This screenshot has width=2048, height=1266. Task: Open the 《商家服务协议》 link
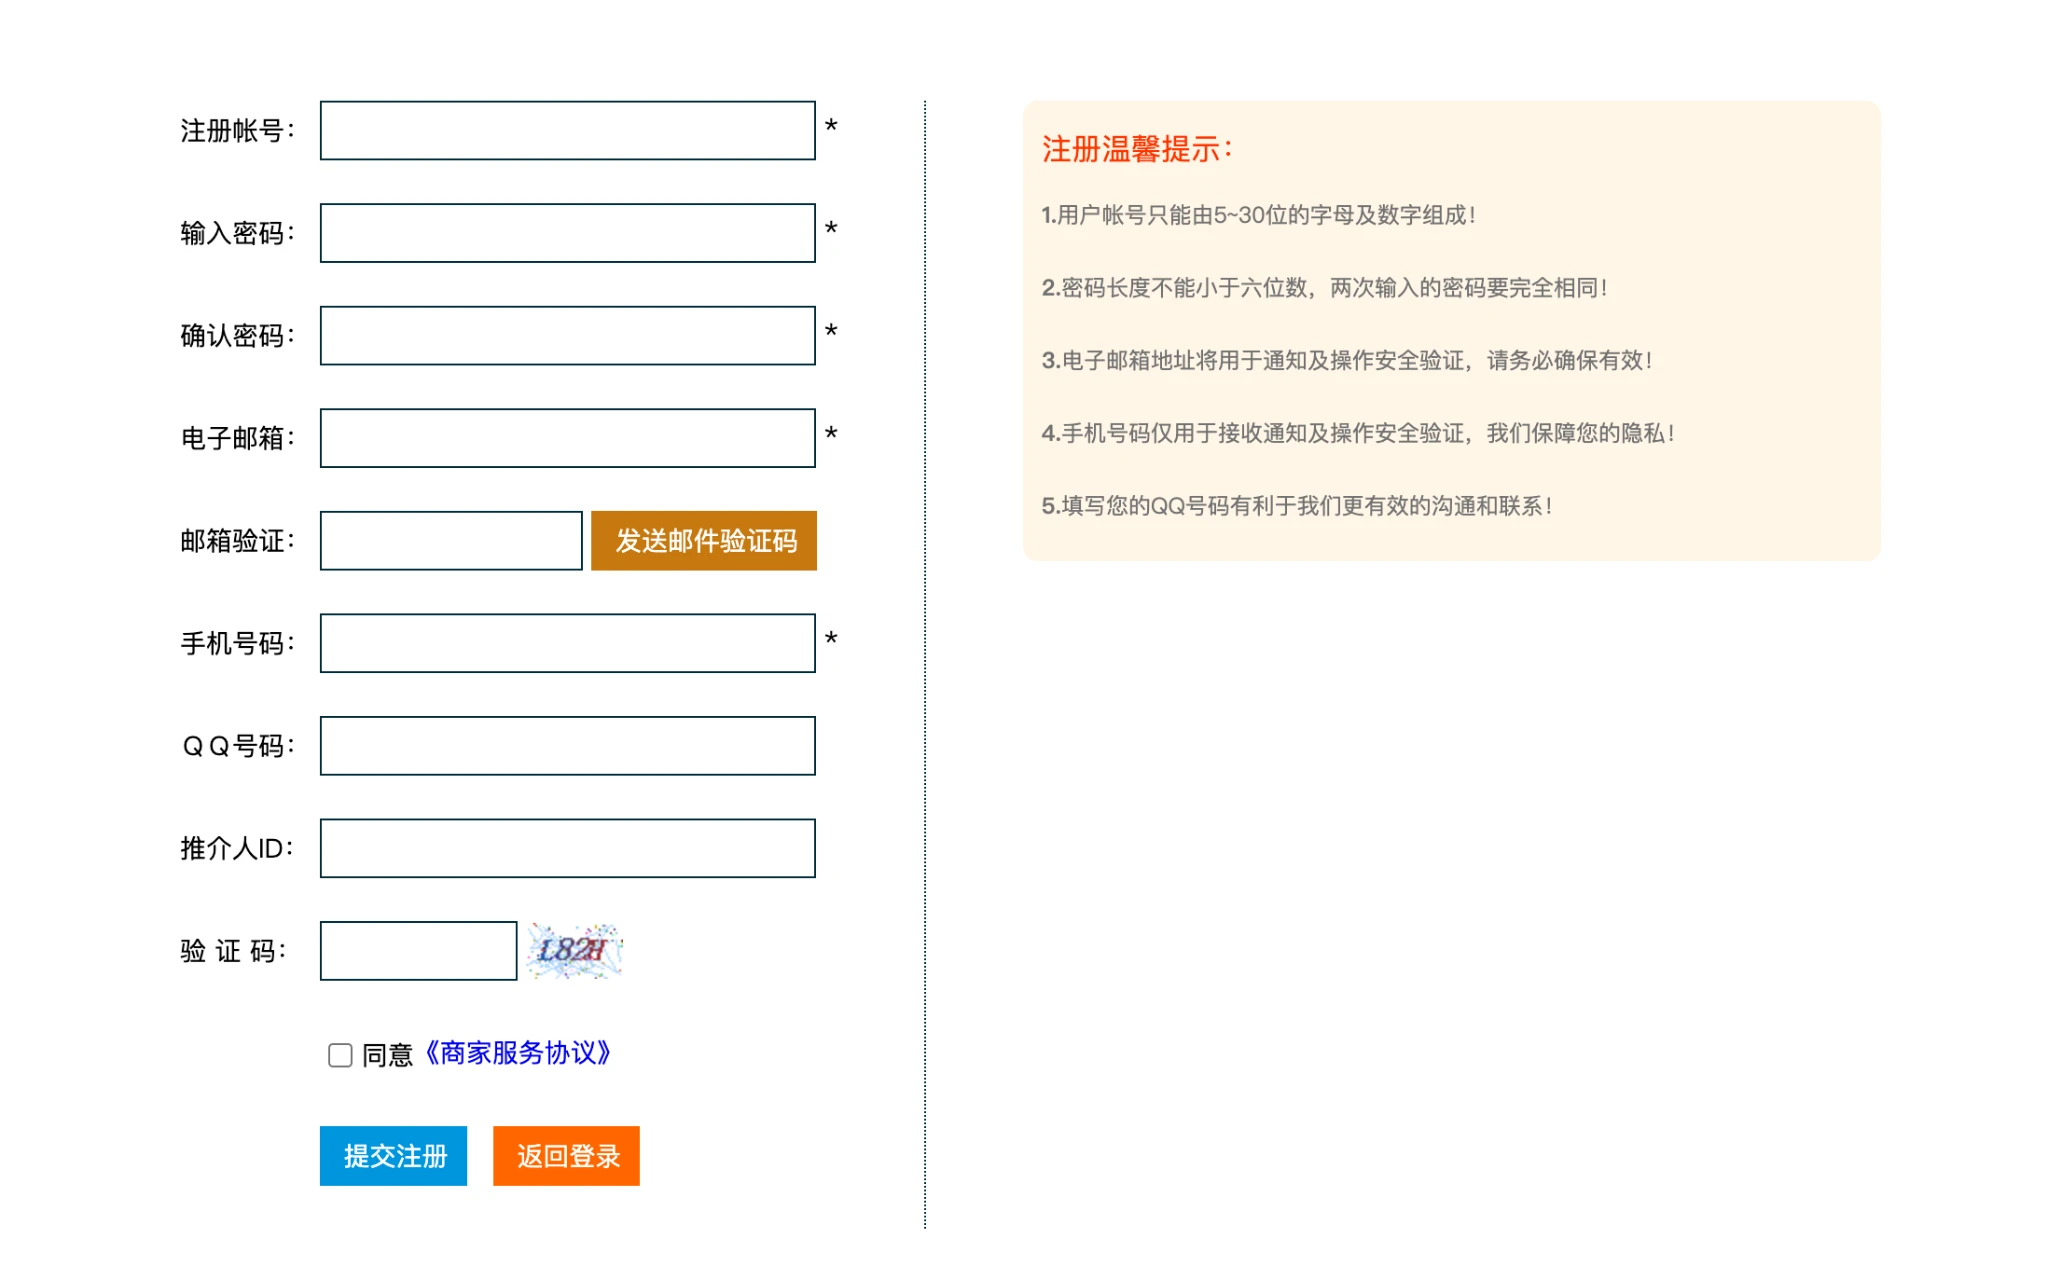[x=517, y=1053]
